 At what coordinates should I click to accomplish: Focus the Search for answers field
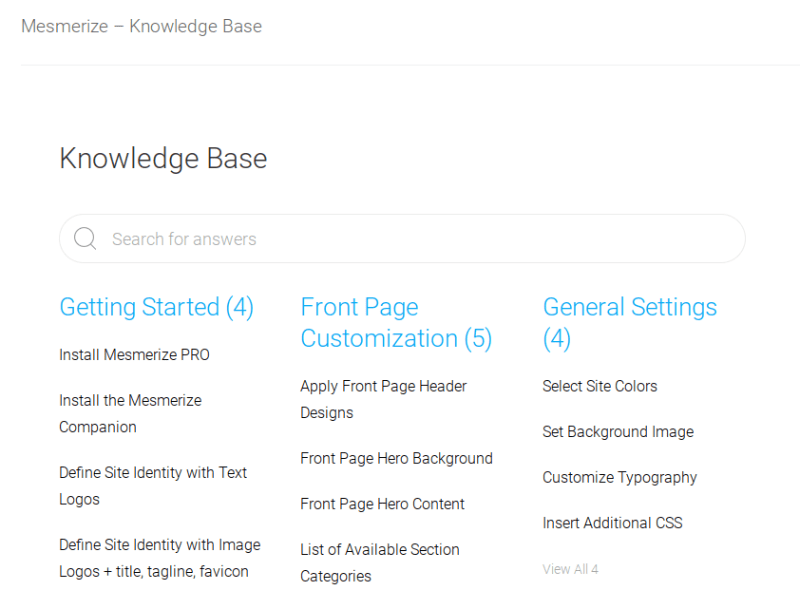click(x=402, y=238)
